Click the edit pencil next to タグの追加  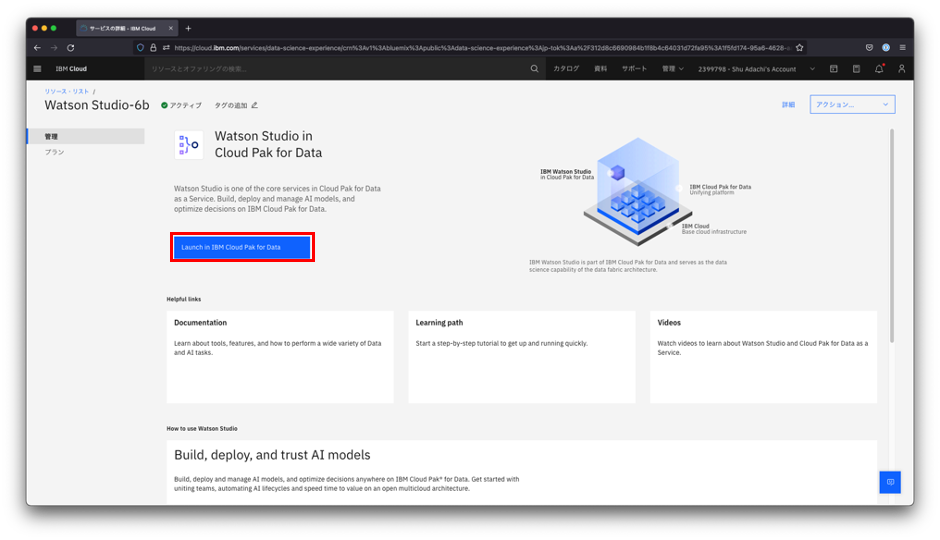click(255, 105)
